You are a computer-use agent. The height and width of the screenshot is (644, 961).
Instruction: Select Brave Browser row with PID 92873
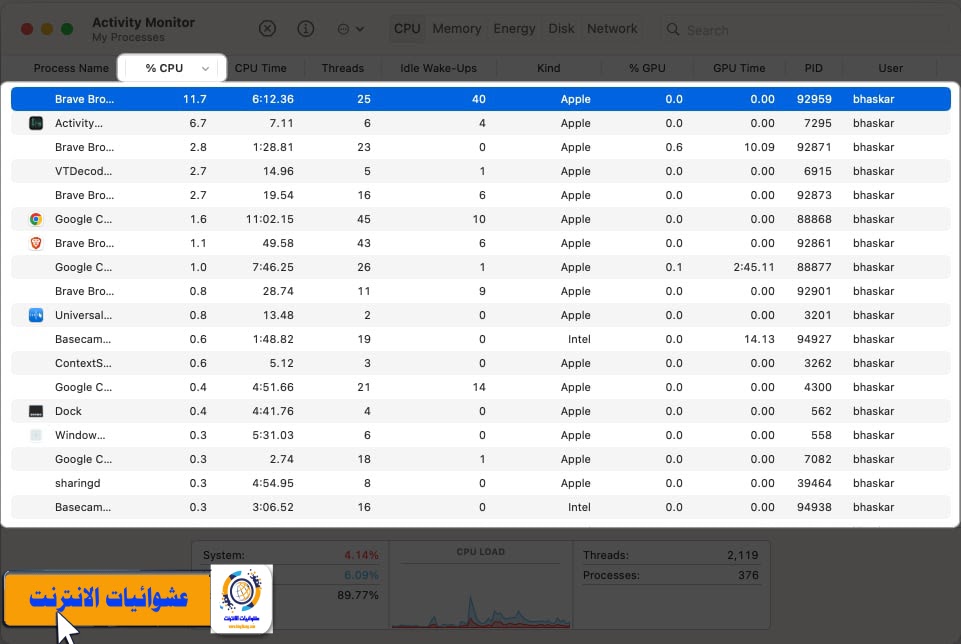point(480,195)
